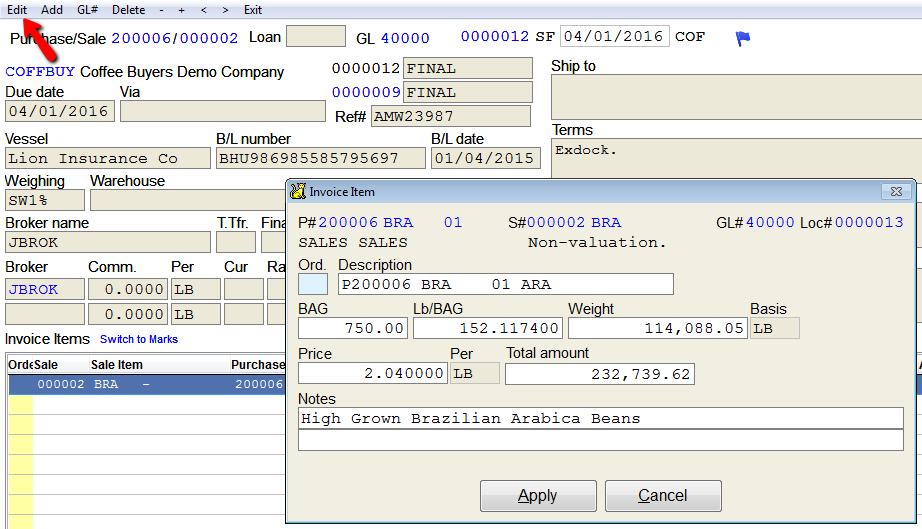
Task: Click the Loan input field
Action: [316, 36]
